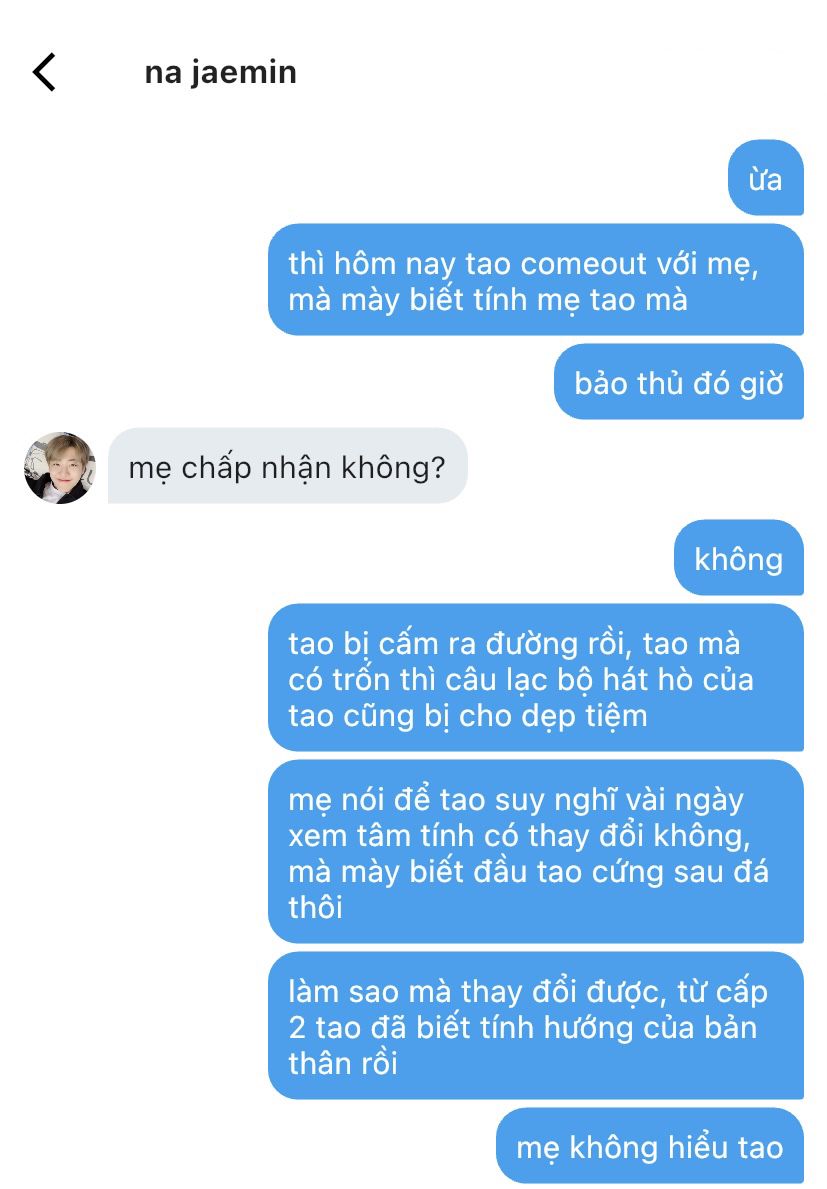Select message 'thì hôm nay tao comeout với mẹ'
The image size is (827, 1189).
(535, 280)
